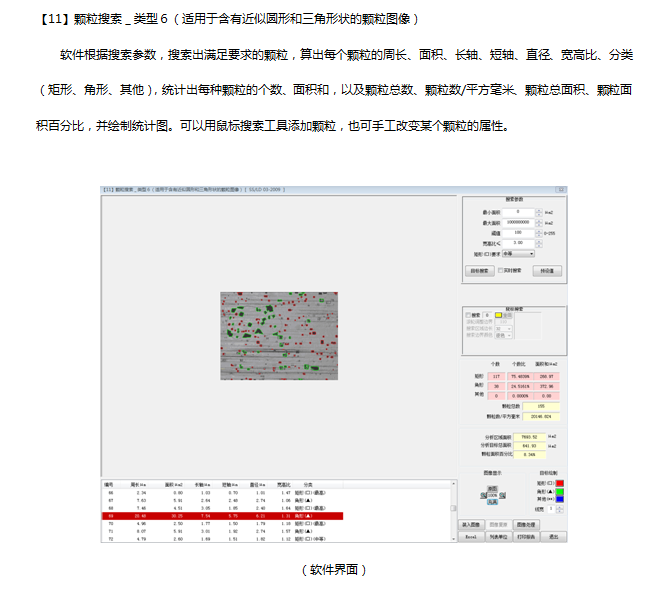The image size is (668, 594).
Task: Click the threshold value input field
Action: click(519, 232)
